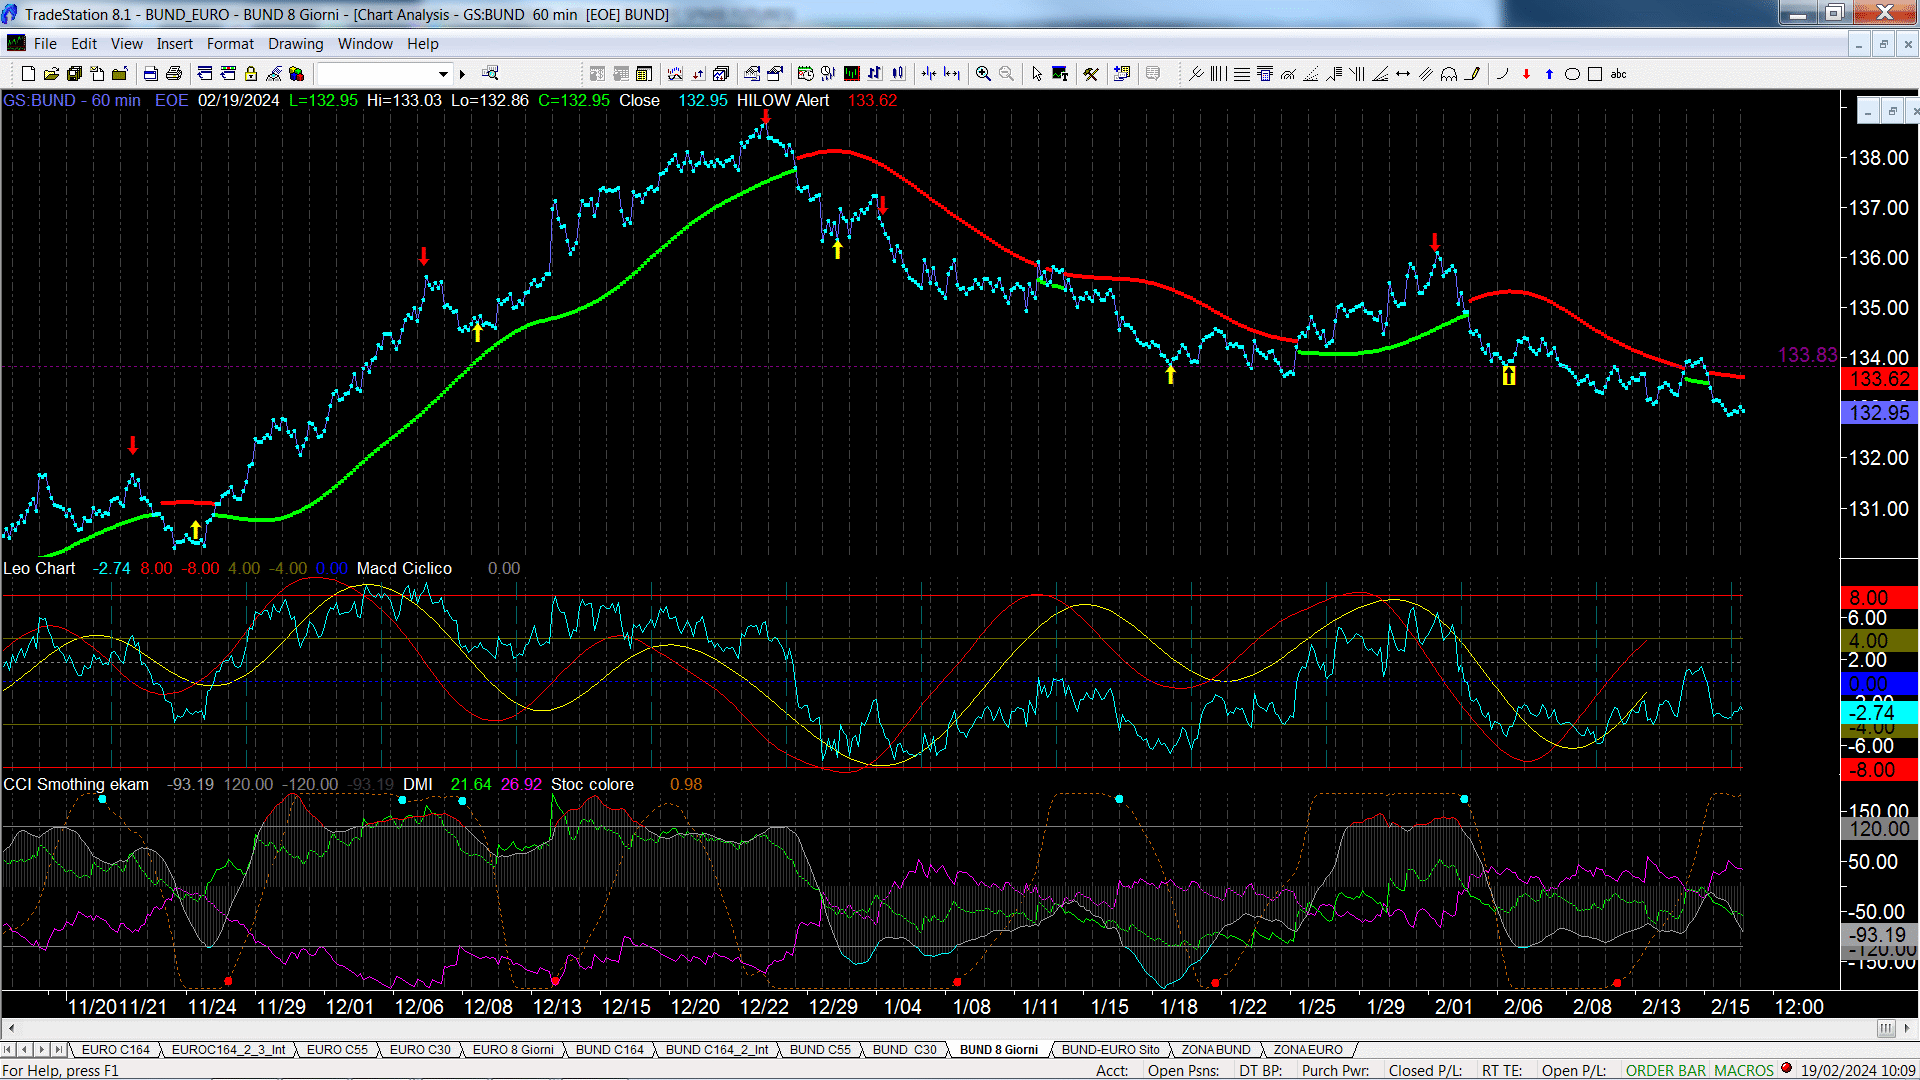Select the vertical lines drawing tool
1920x1080 pixels.
(x=1218, y=74)
